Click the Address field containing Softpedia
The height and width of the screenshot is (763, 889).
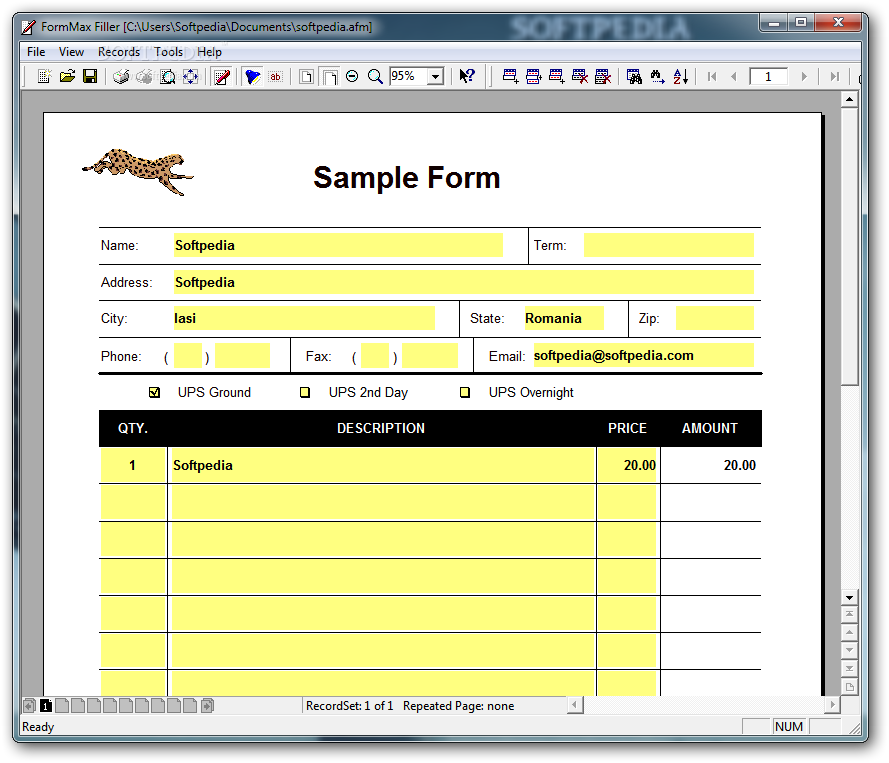click(x=464, y=282)
